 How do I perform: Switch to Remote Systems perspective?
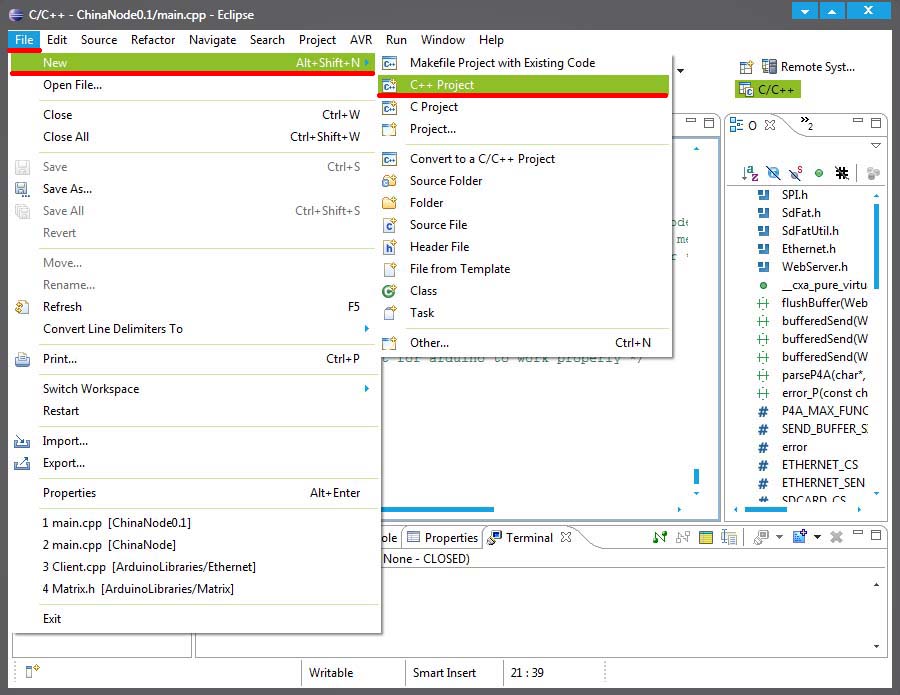click(808, 67)
